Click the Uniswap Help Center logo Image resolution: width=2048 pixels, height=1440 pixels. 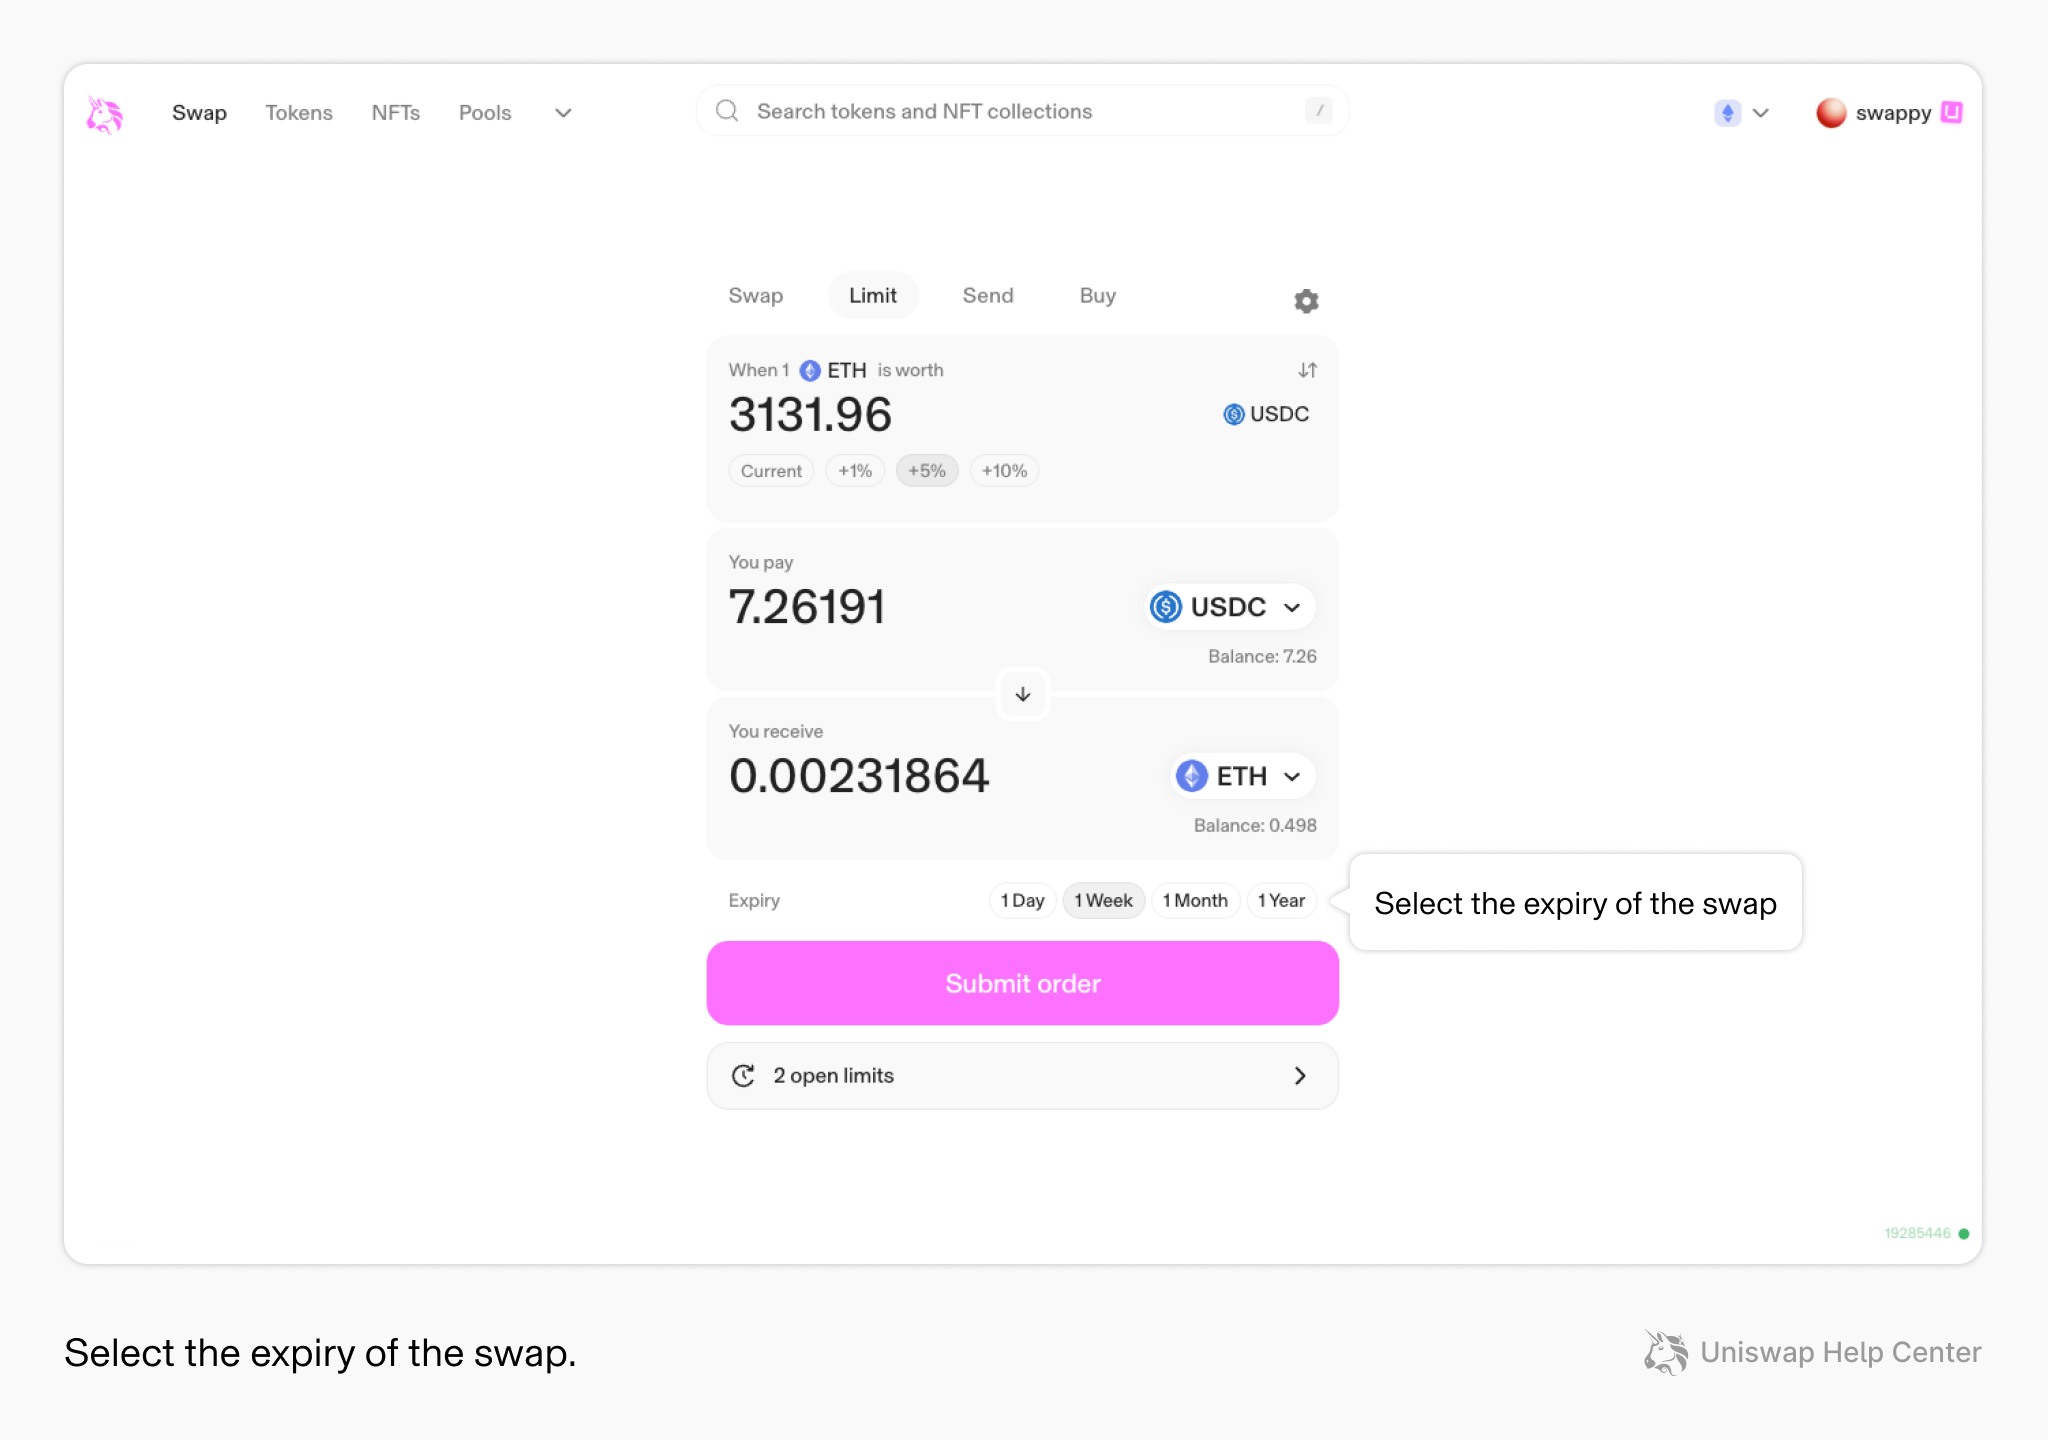1665,1352
